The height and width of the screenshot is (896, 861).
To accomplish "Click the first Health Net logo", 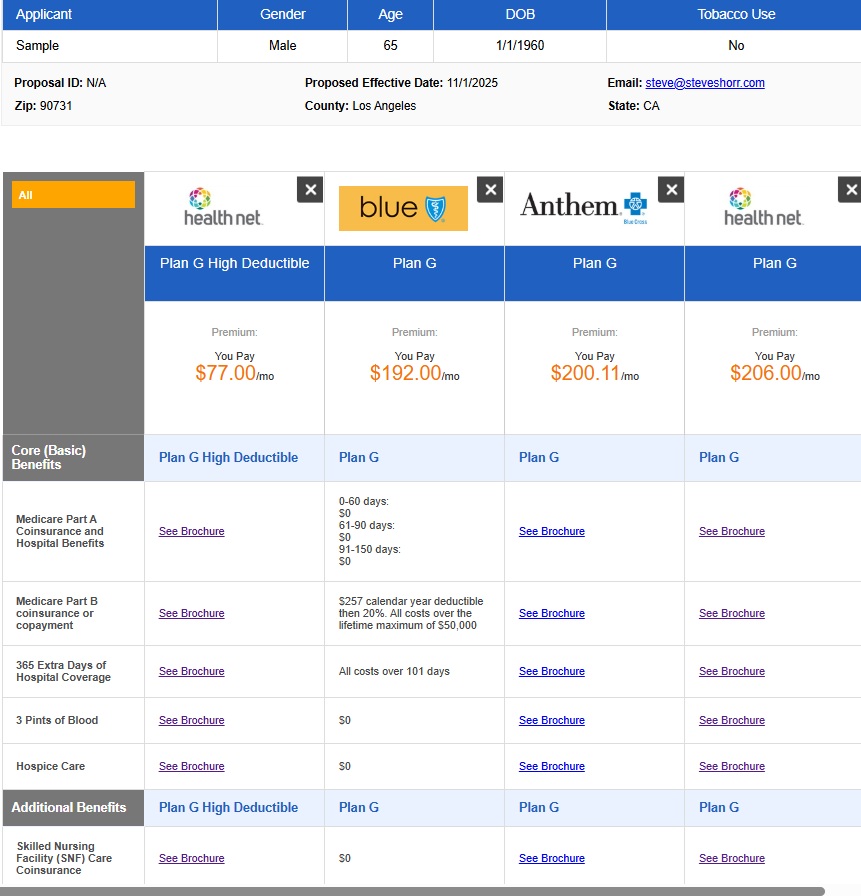I will point(223,207).
